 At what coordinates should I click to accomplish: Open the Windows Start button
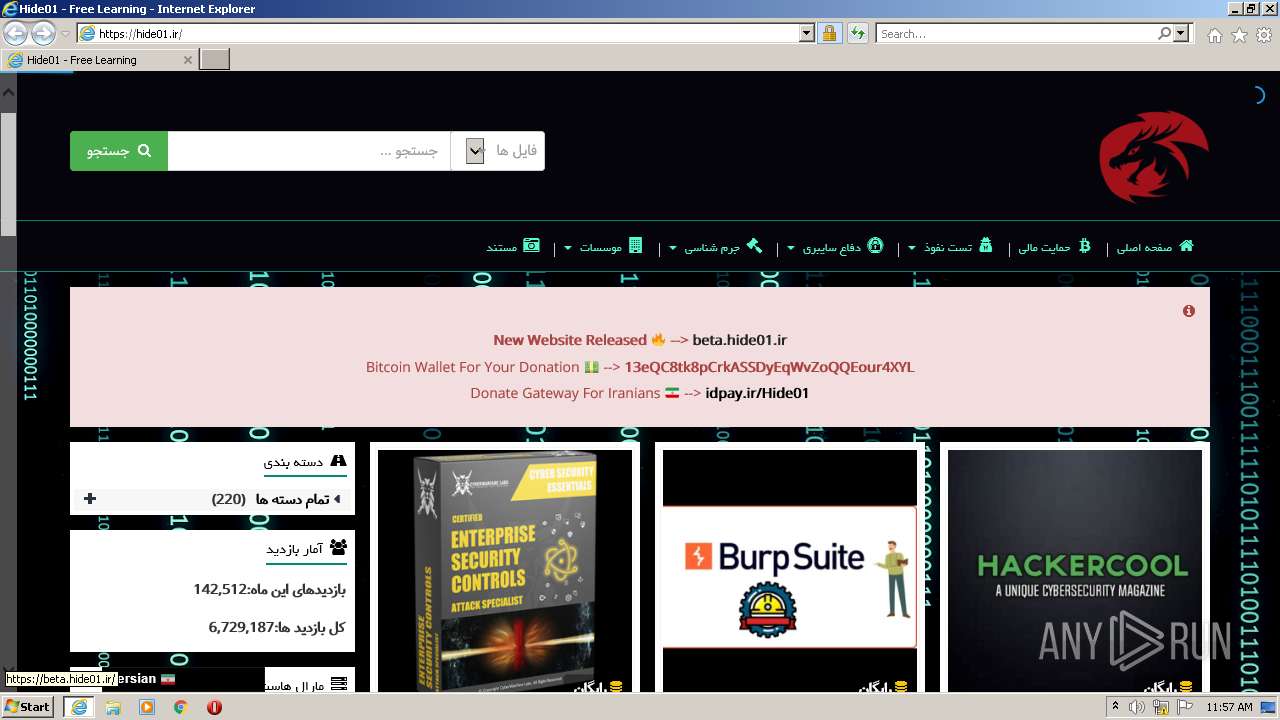(28, 707)
